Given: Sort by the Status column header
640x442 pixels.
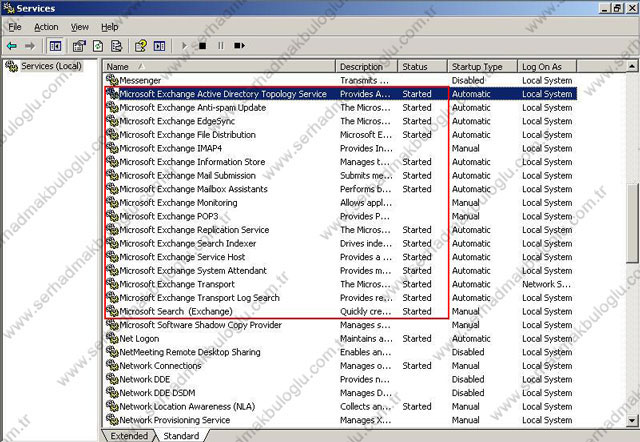Looking at the screenshot, I should (422, 67).
